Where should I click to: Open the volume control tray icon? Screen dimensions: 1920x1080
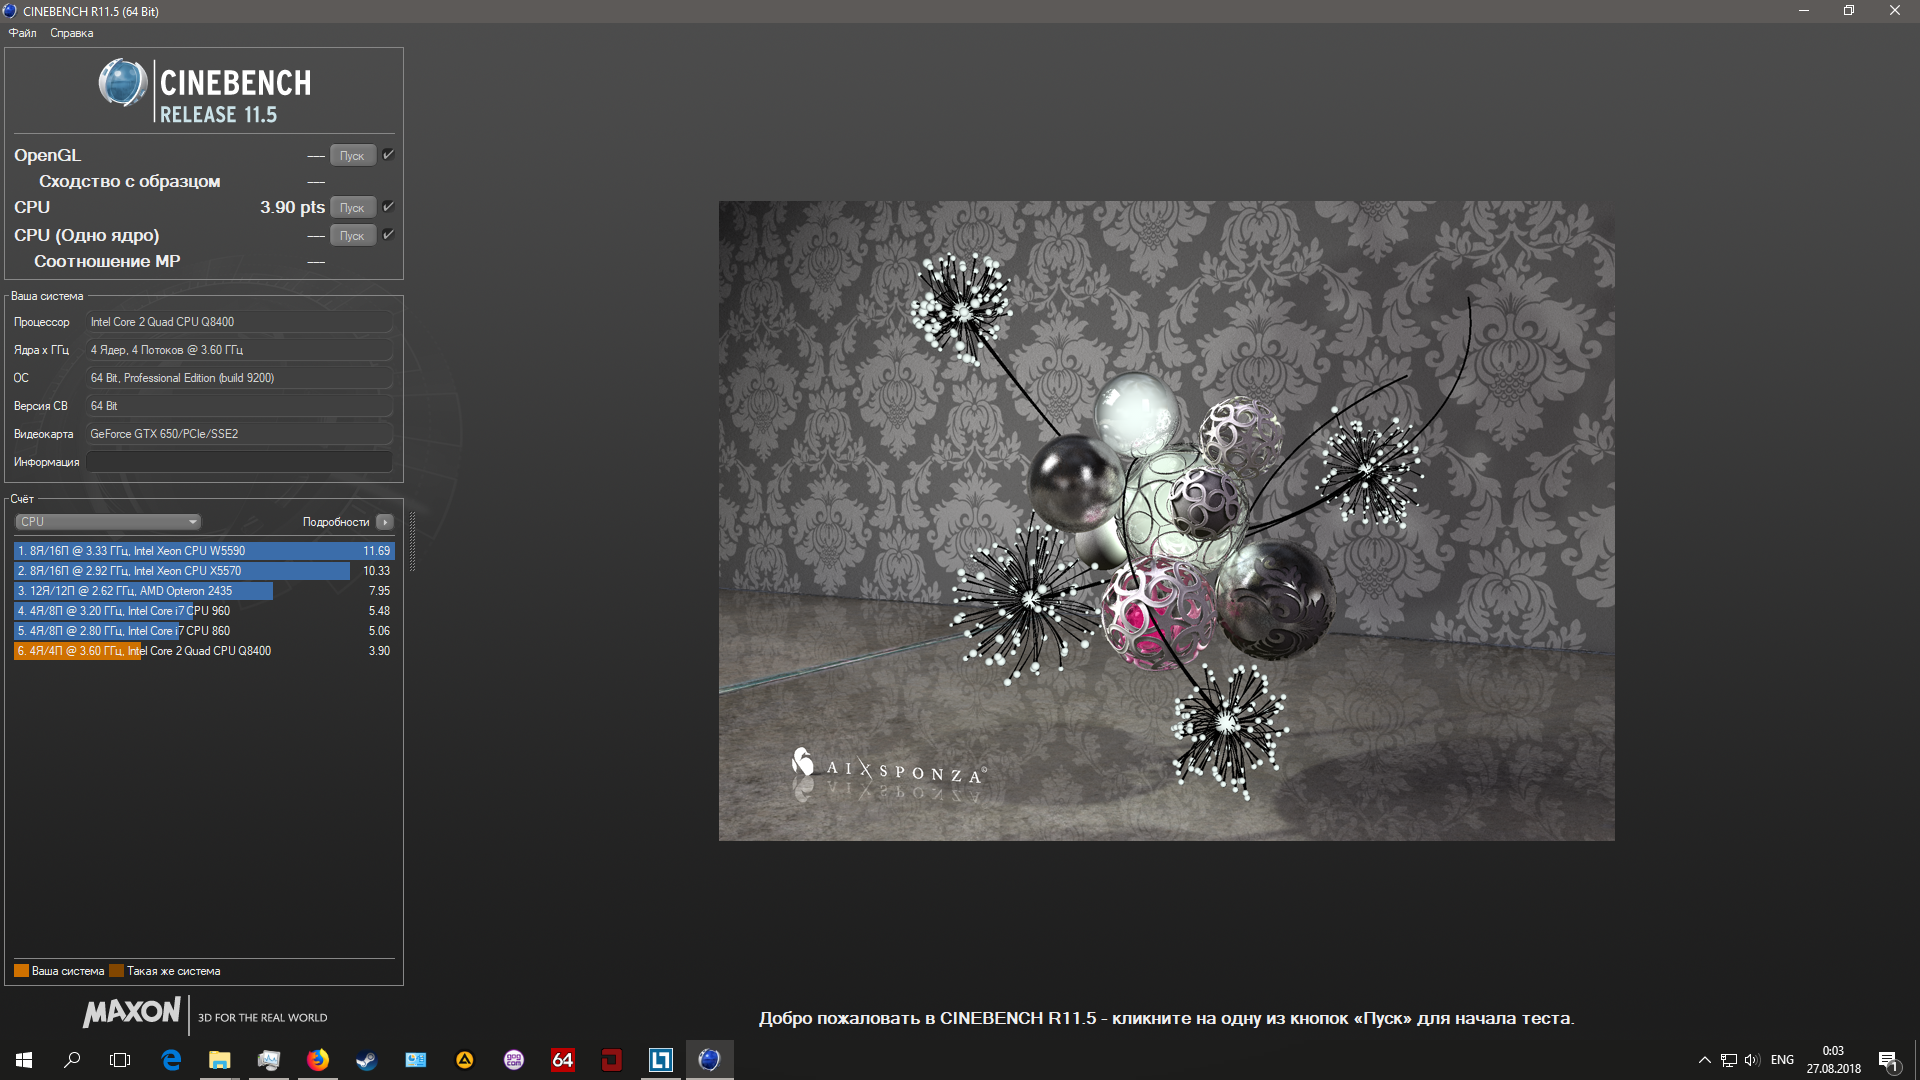tap(1751, 1060)
